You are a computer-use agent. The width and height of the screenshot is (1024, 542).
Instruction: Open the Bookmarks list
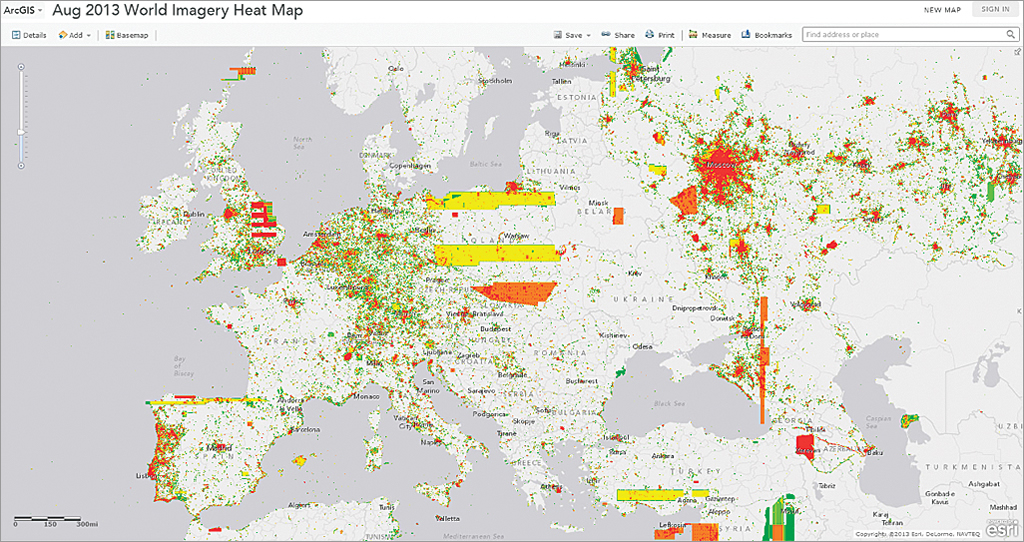[767, 35]
